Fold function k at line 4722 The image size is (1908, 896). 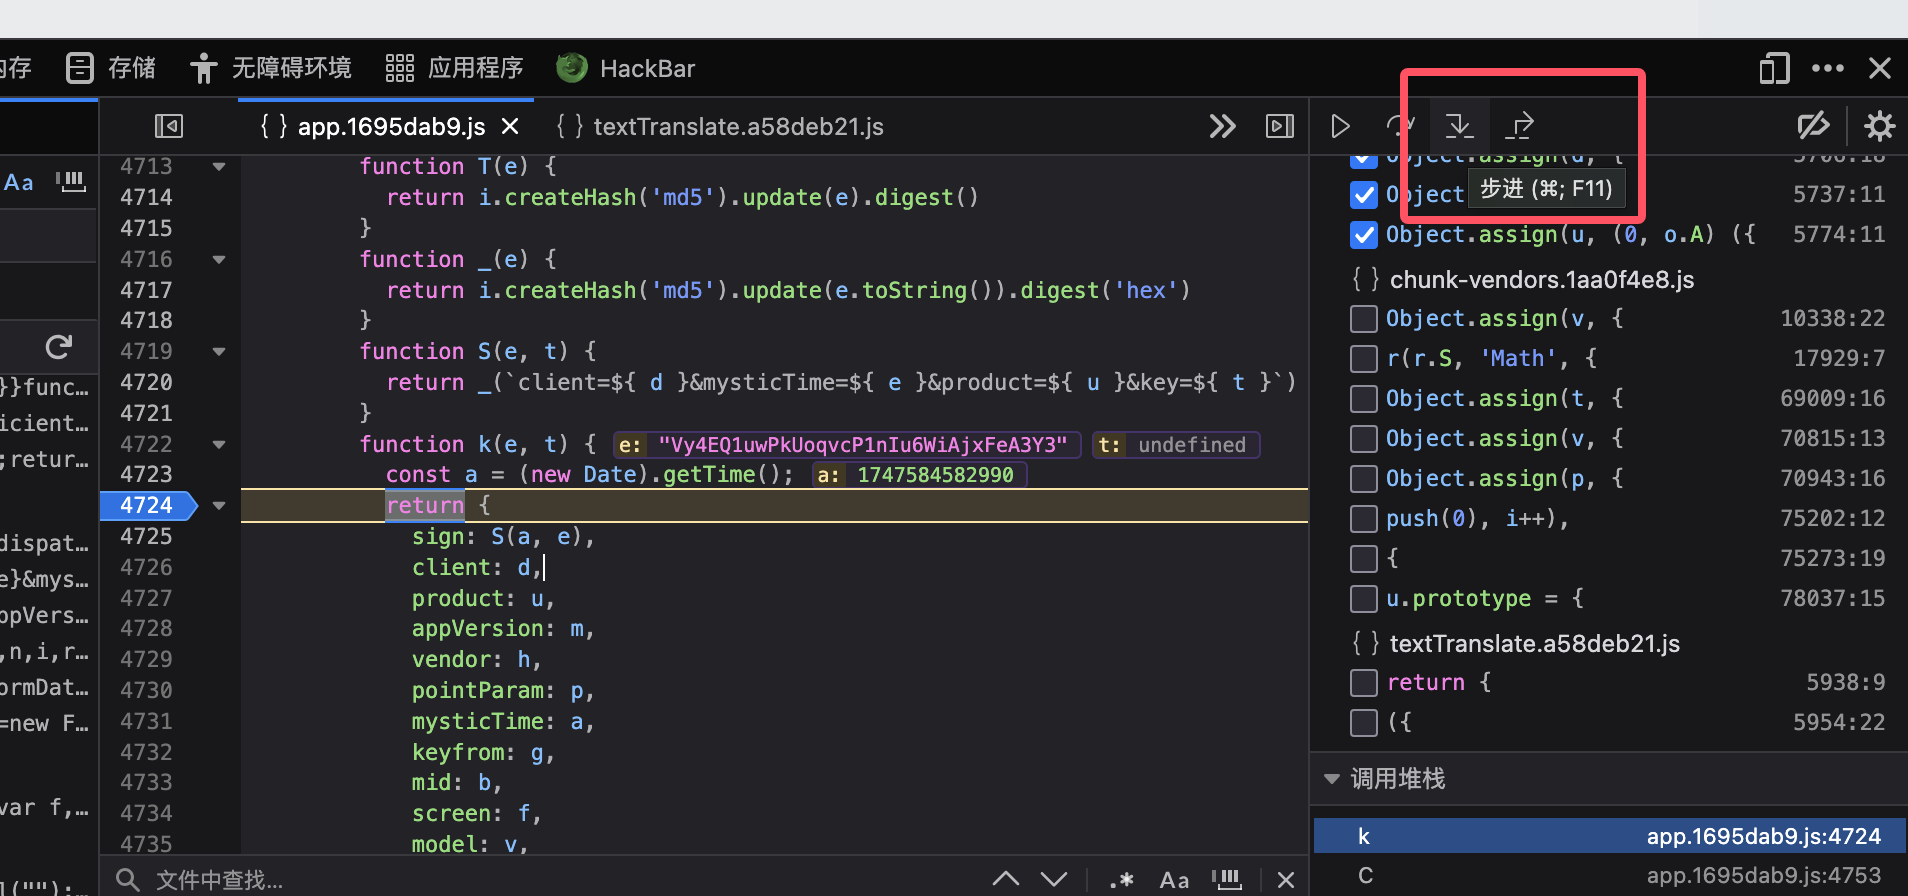(x=219, y=444)
